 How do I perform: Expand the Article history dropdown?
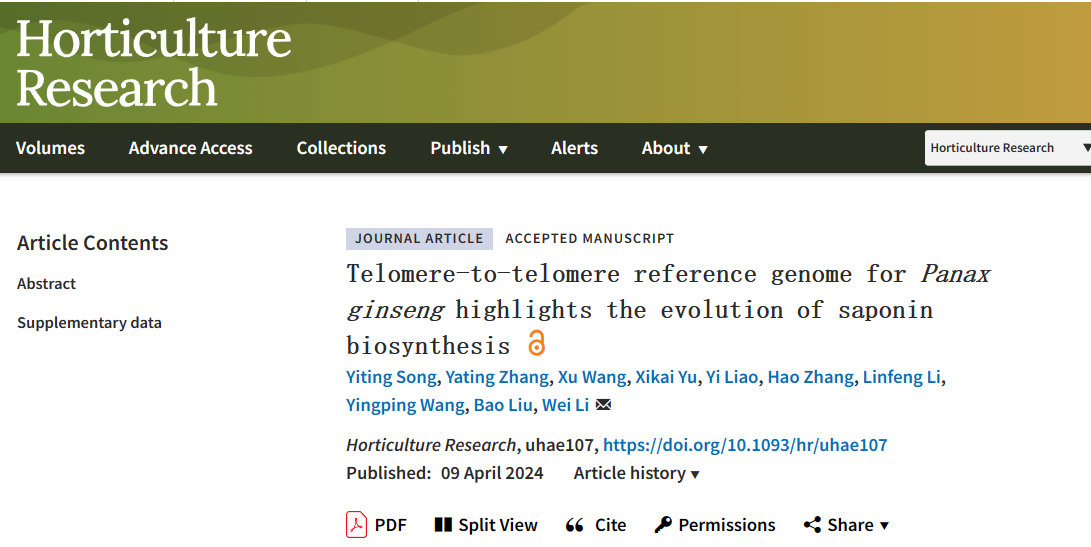point(636,473)
